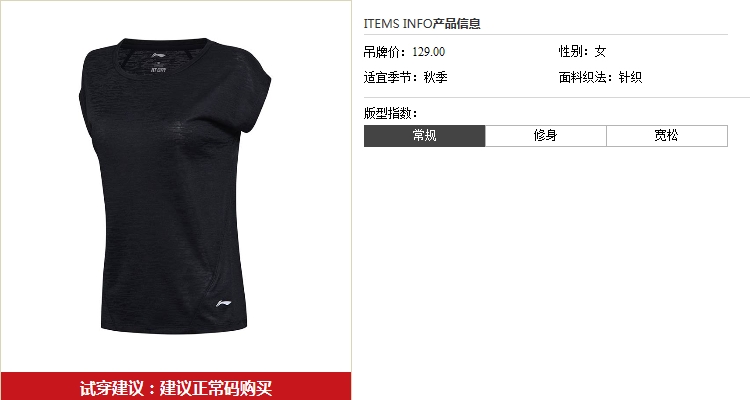Click the Li-Ning logo on shirt hem
750x400 pixels.
pos(223,303)
